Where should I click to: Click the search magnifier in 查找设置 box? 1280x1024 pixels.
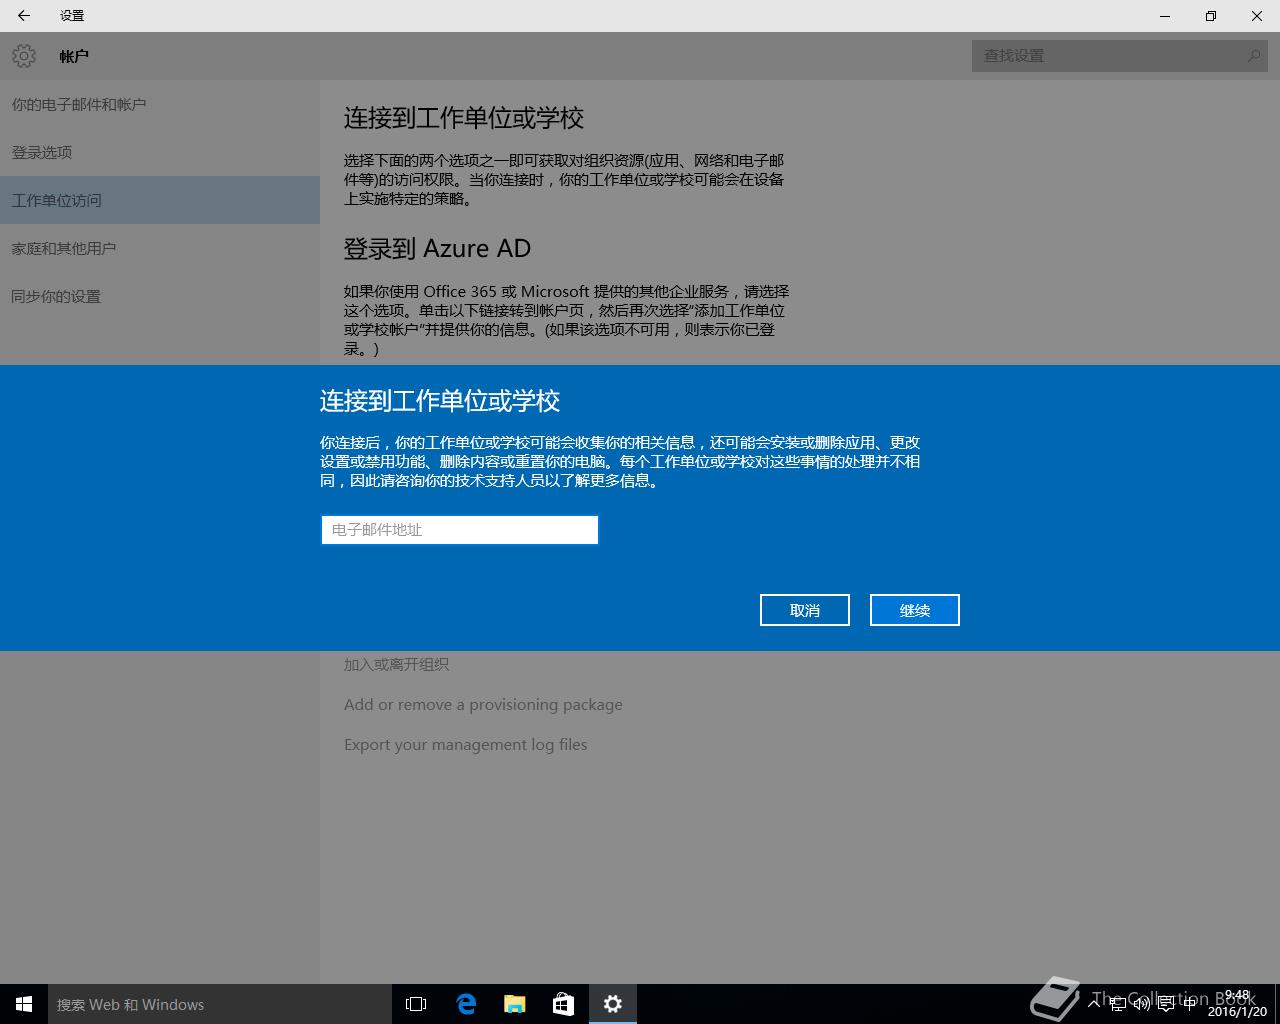(x=1254, y=56)
